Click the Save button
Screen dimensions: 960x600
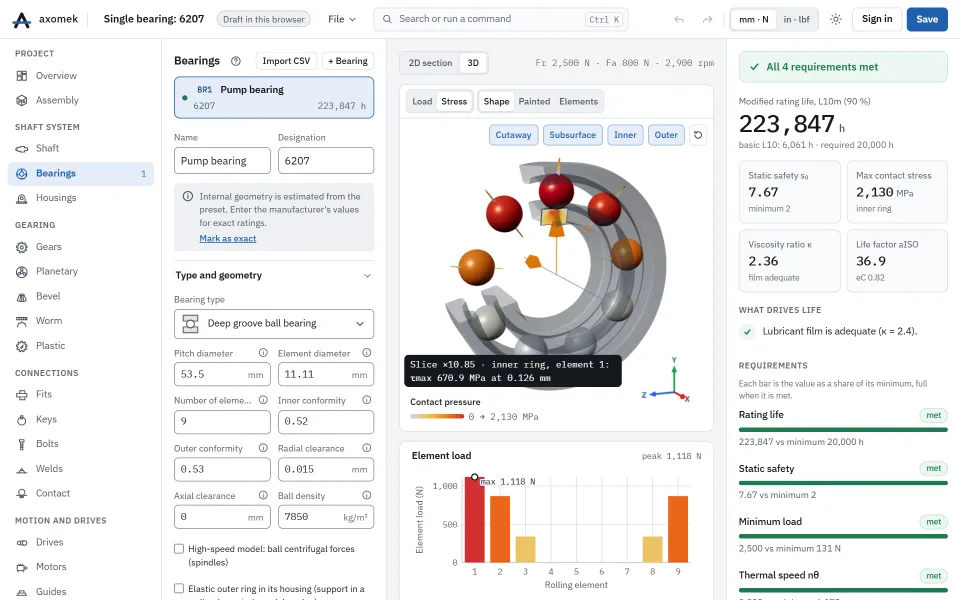927,20
